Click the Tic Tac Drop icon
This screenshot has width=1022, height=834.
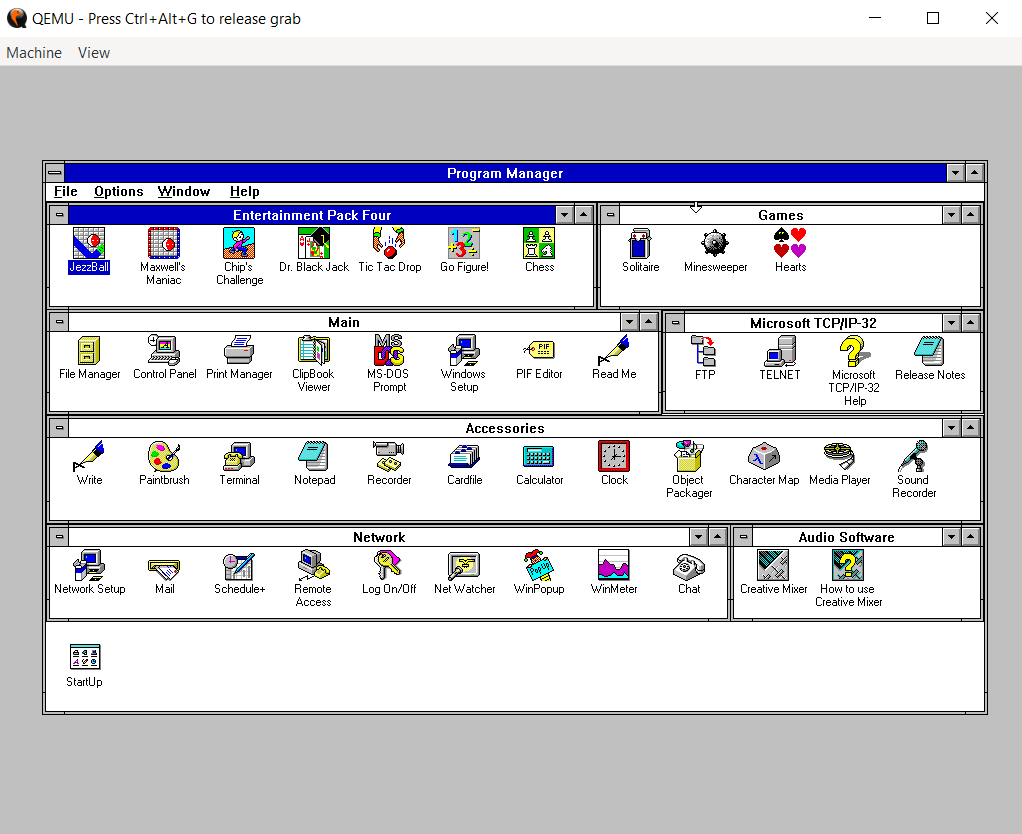point(389,243)
